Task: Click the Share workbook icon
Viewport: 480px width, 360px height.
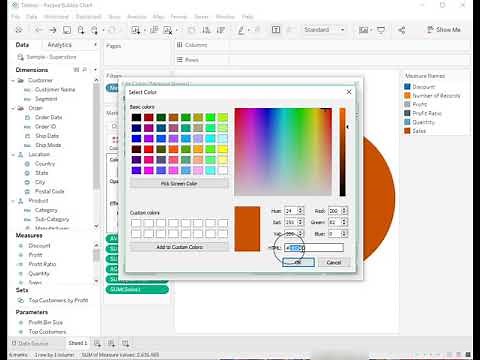Action: coord(401,30)
